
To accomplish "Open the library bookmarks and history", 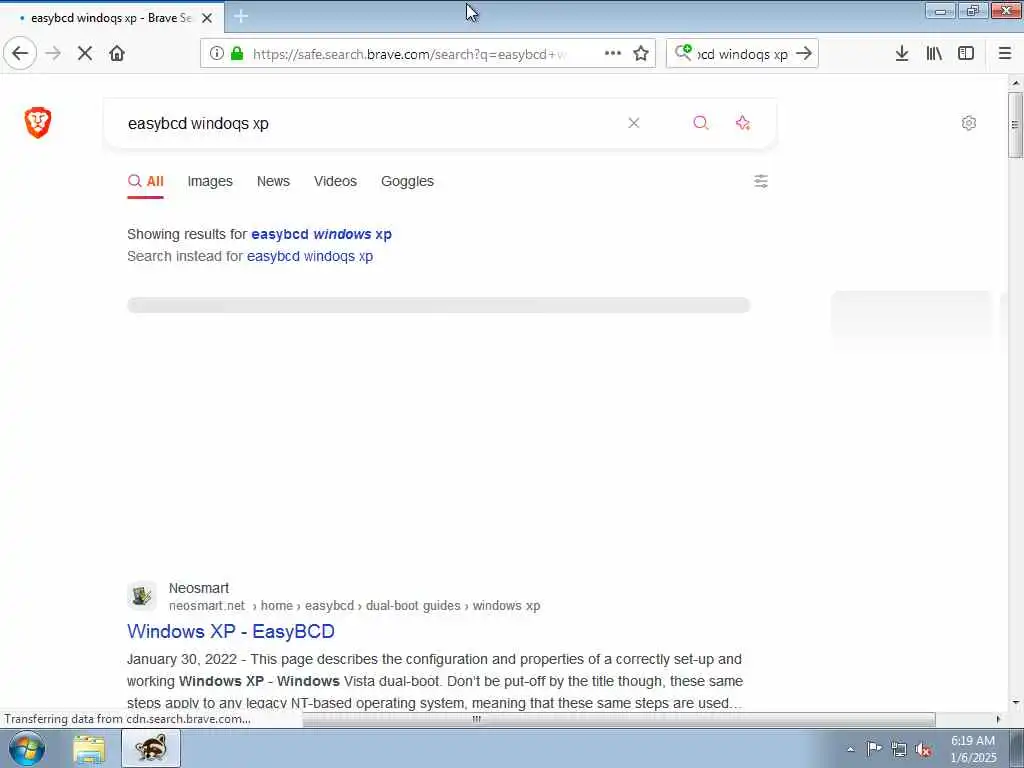I will pyautogui.click(x=934, y=54).
